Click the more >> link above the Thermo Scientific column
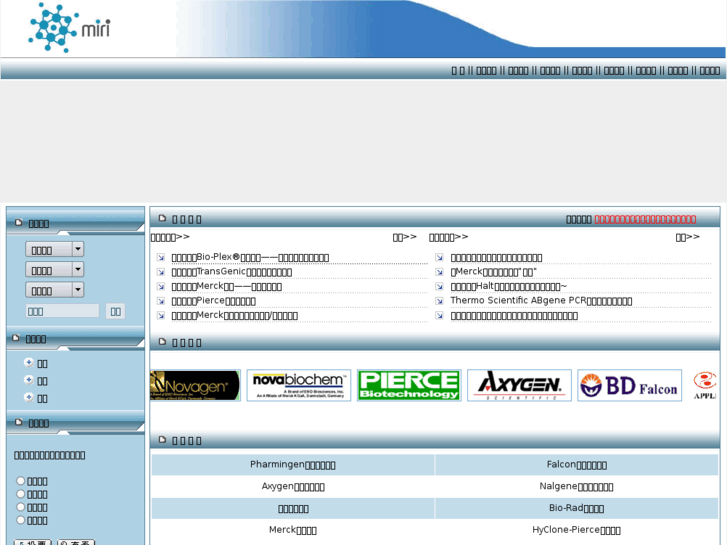Viewport: 727px width, 545px height. click(x=687, y=237)
